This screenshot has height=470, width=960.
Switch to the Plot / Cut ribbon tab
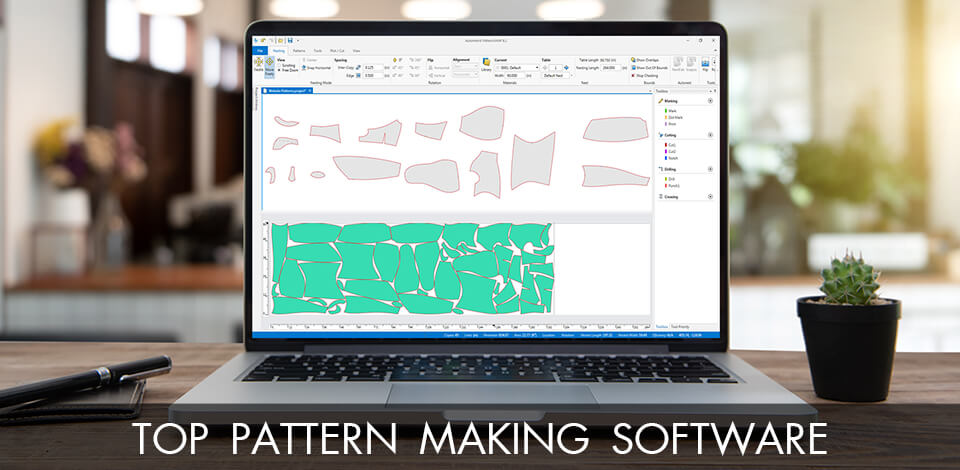pyautogui.click(x=337, y=51)
